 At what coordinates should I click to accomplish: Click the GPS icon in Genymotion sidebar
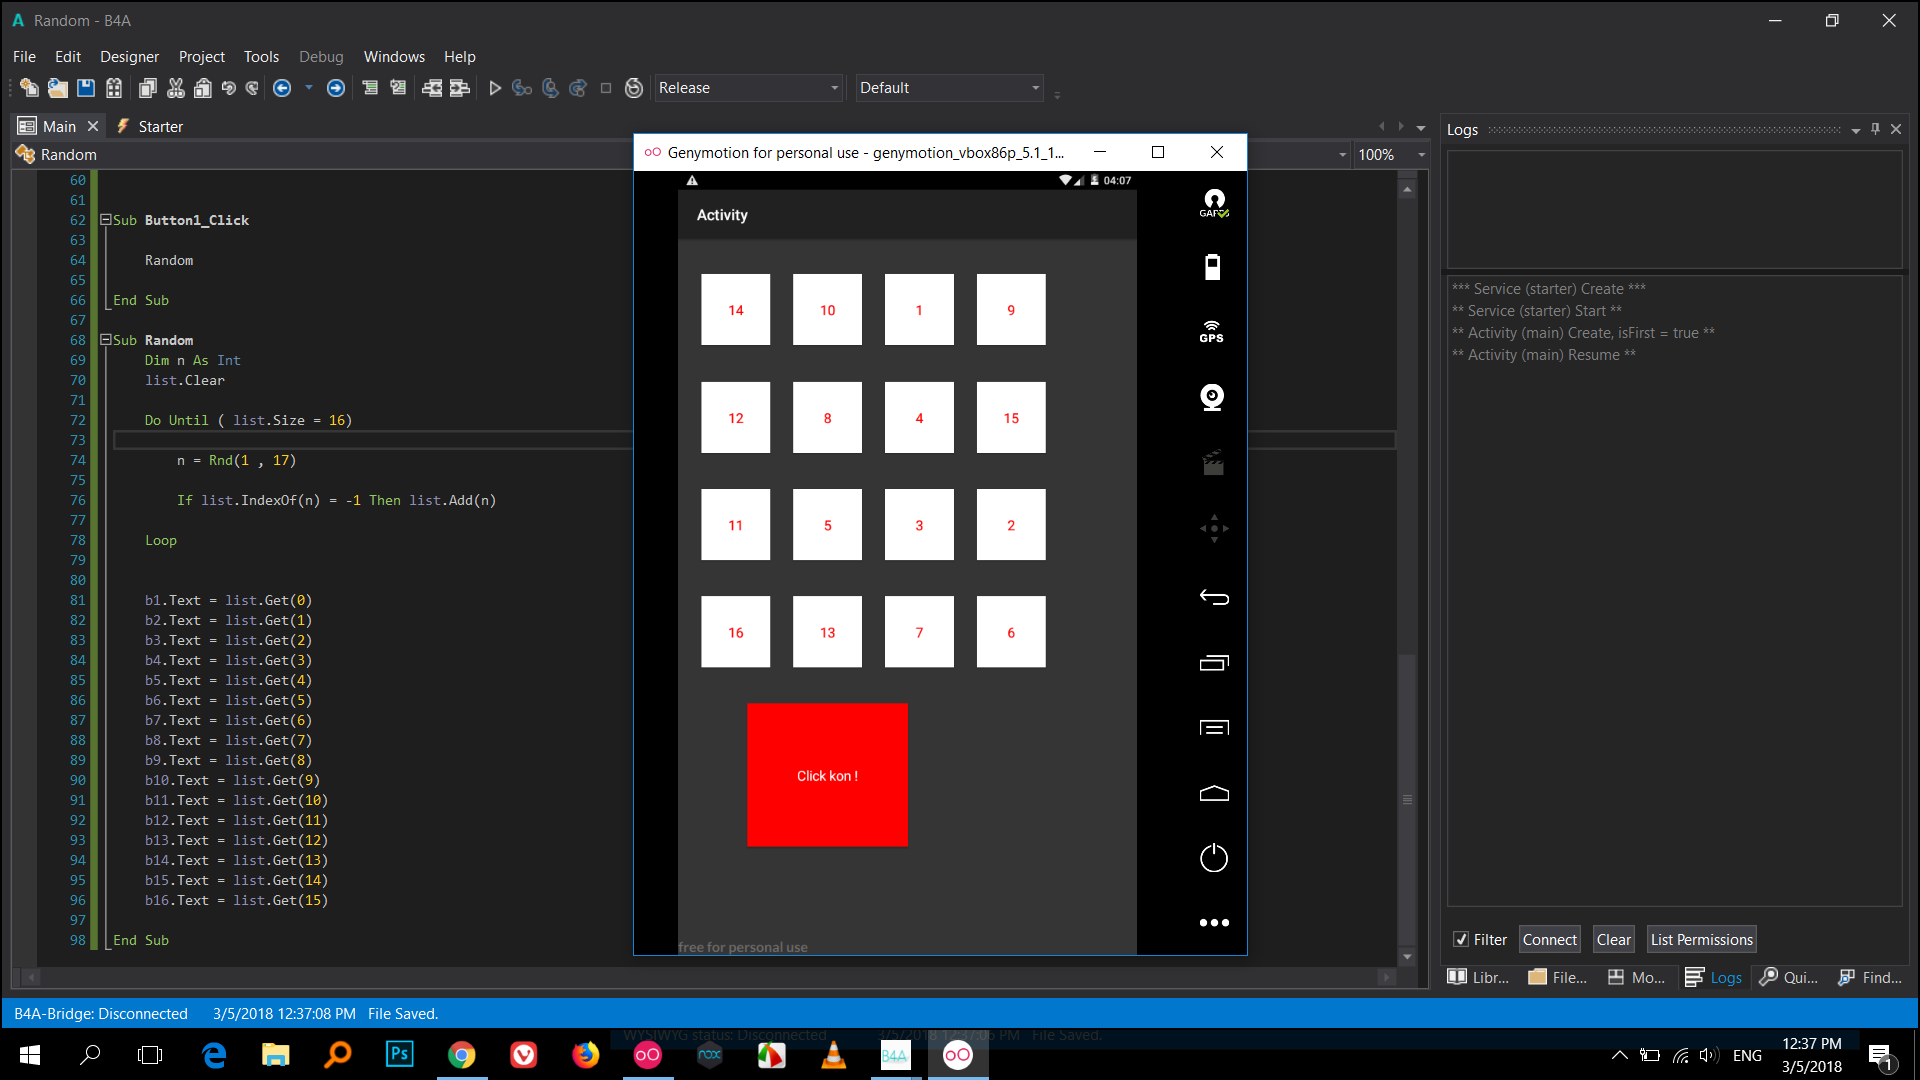pos(1212,330)
